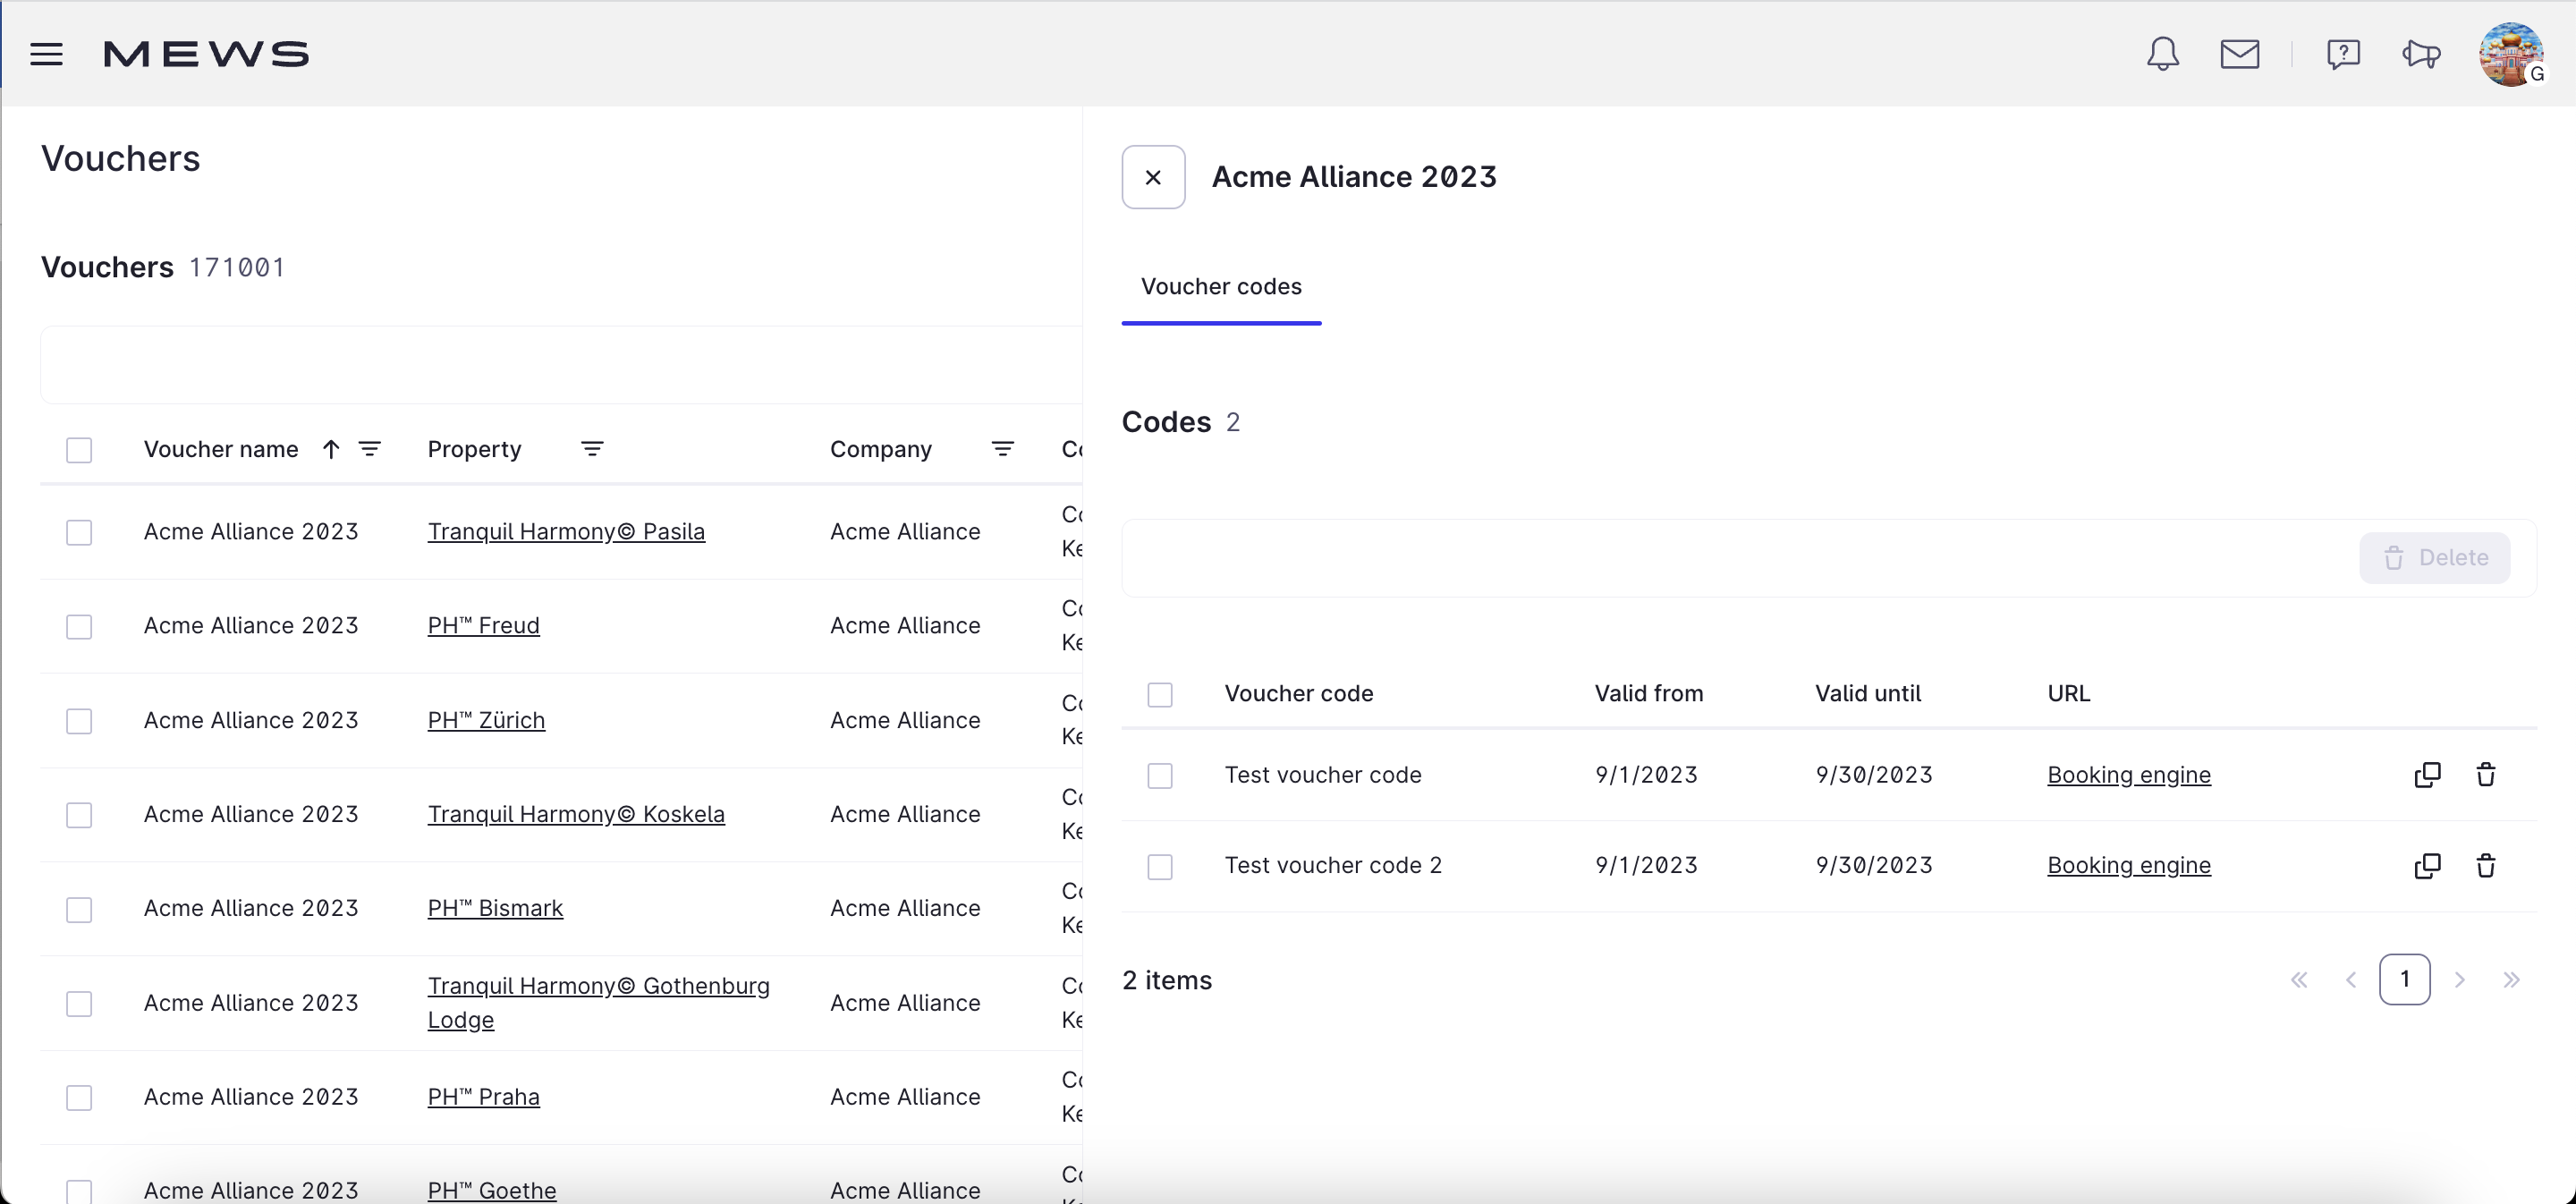
Task: Click the megaphone announcements icon
Action: pyautogui.click(x=2421, y=54)
